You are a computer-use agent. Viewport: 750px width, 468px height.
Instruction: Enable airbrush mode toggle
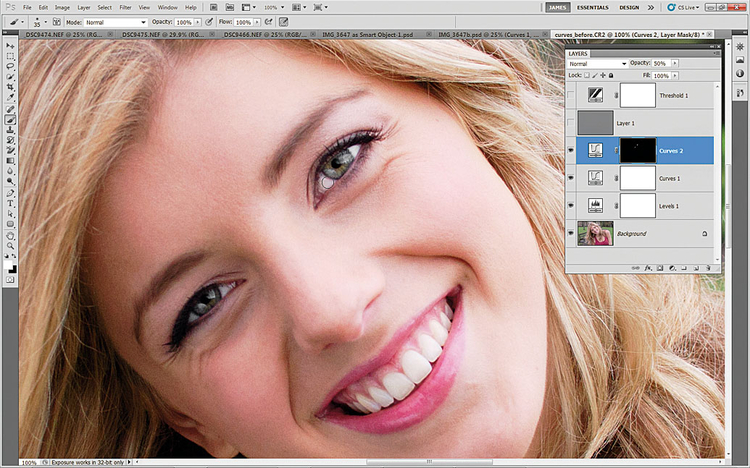(x=269, y=22)
